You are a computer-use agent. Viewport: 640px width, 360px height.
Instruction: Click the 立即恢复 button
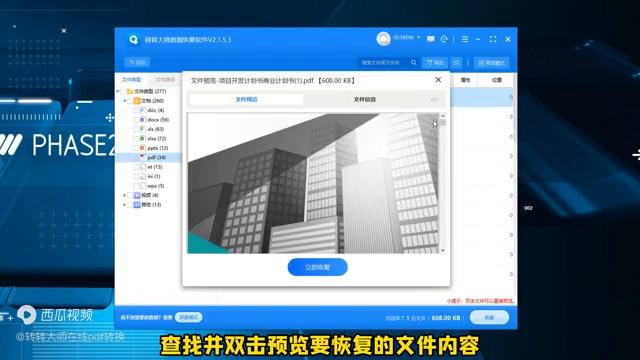(318, 267)
